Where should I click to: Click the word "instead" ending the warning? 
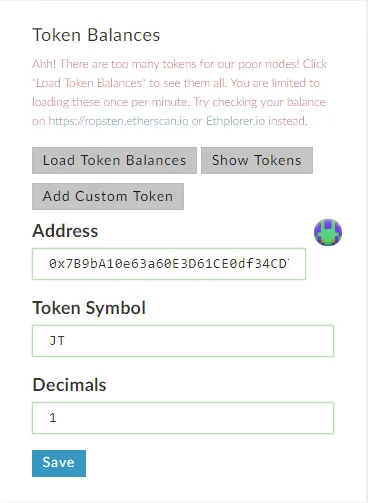[287, 121]
